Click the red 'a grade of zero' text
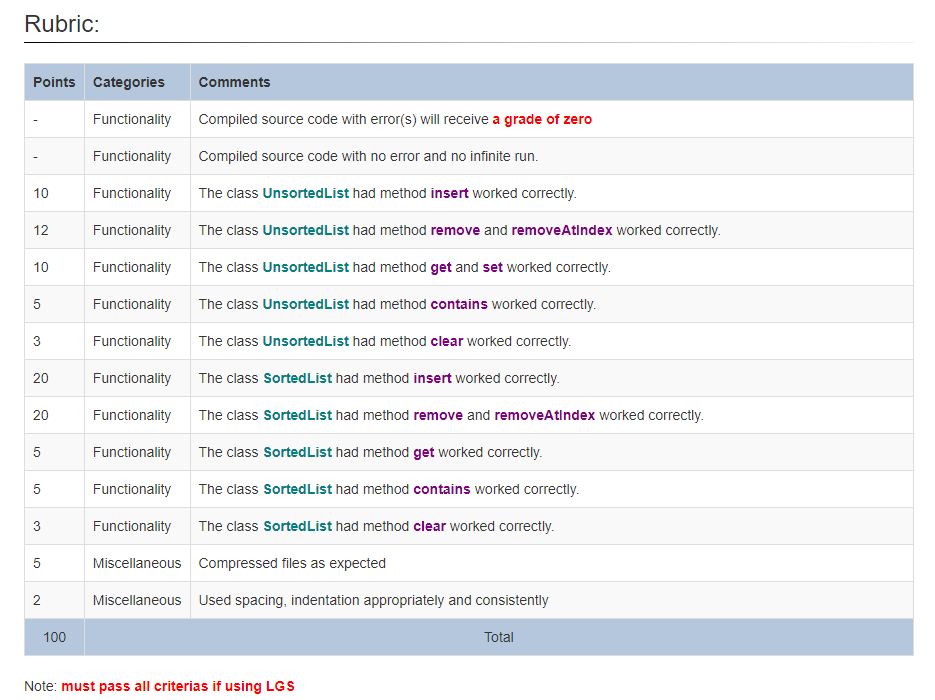The image size is (935, 700). [x=543, y=119]
